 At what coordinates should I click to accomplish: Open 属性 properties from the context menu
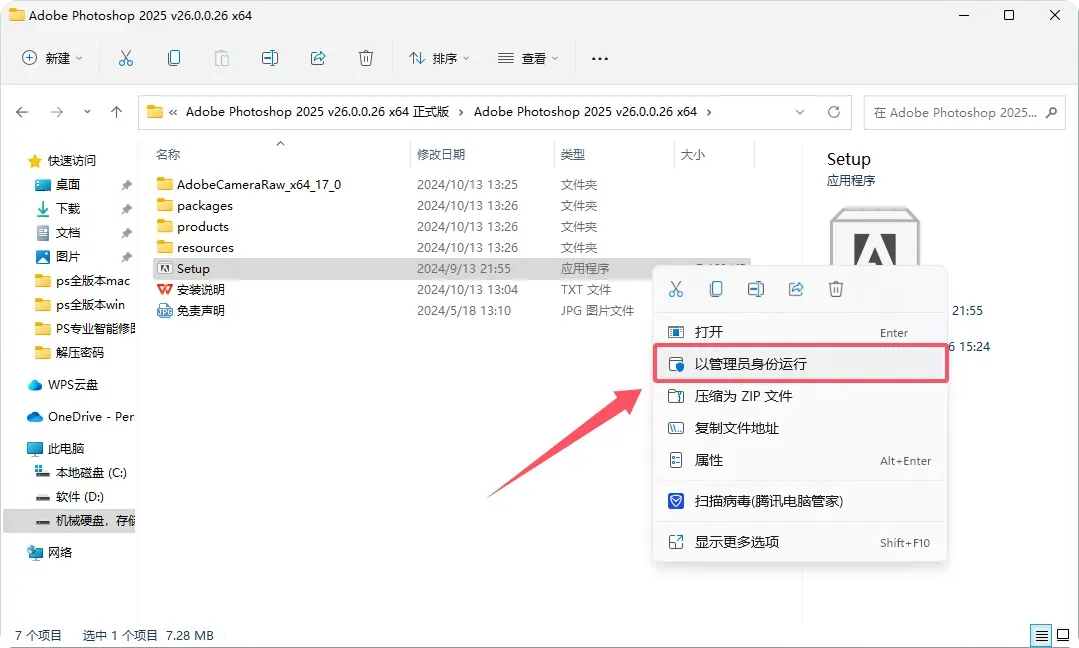[x=800, y=460]
